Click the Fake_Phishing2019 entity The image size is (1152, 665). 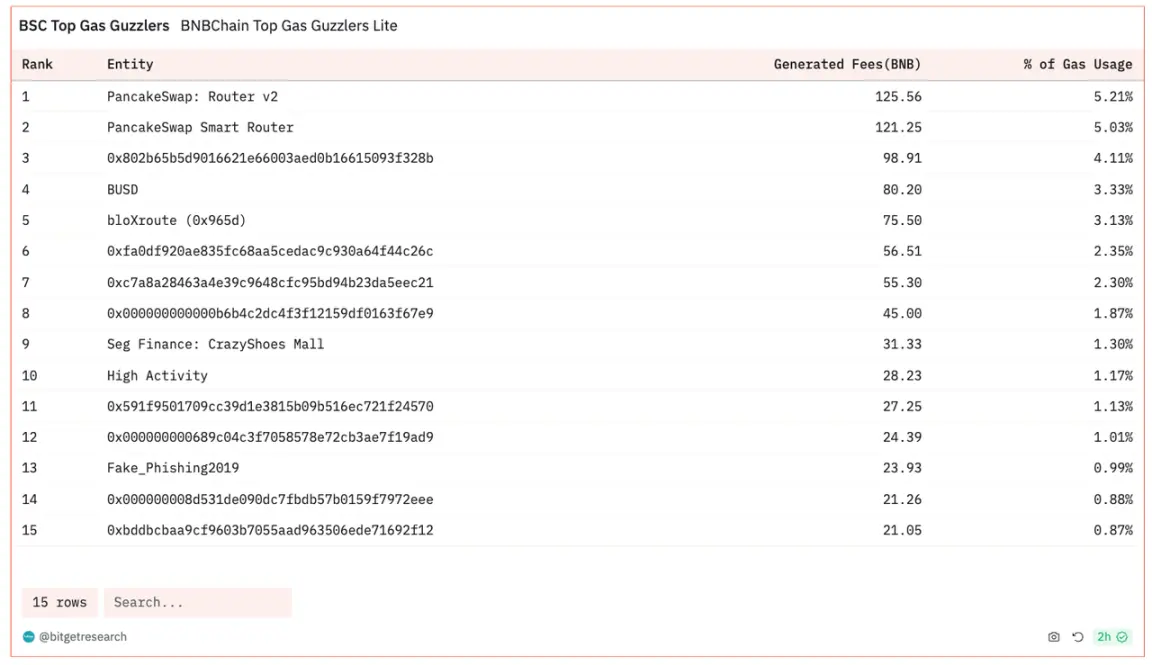[173, 468]
